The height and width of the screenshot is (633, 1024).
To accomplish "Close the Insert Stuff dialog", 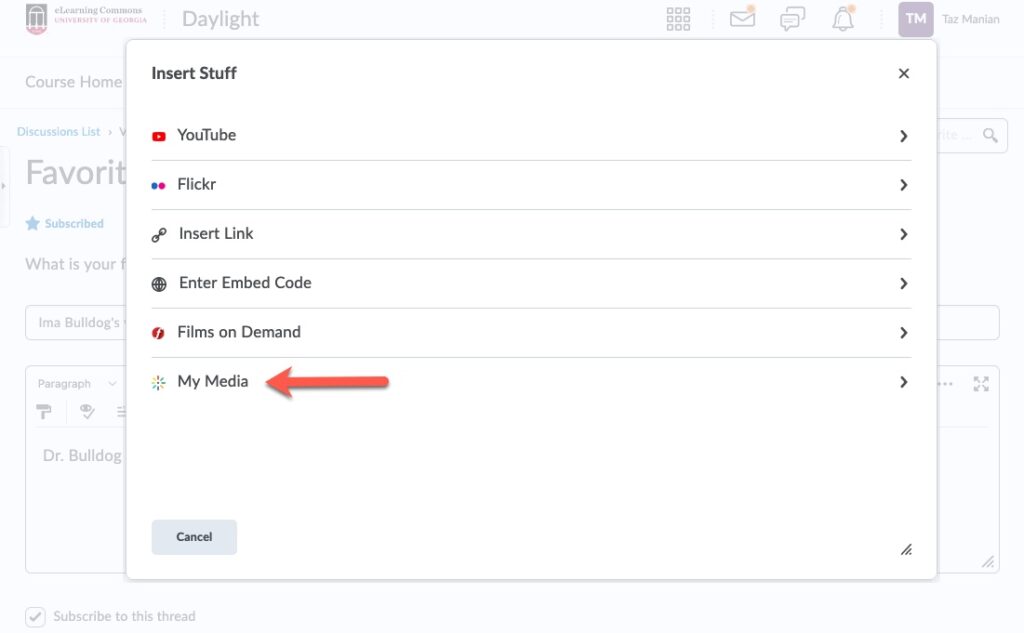I will tap(904, 73).
